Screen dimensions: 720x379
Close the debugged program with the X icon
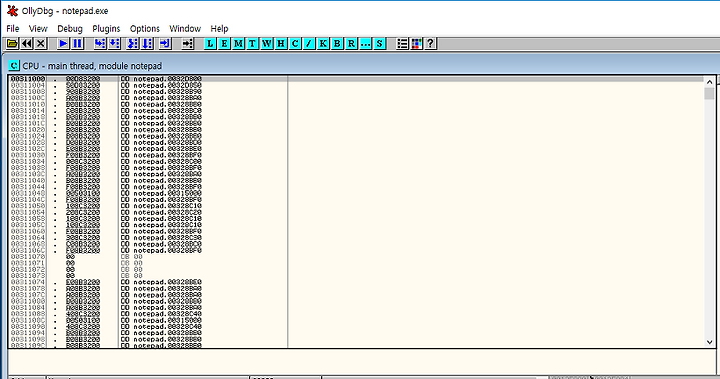[41, 44]
